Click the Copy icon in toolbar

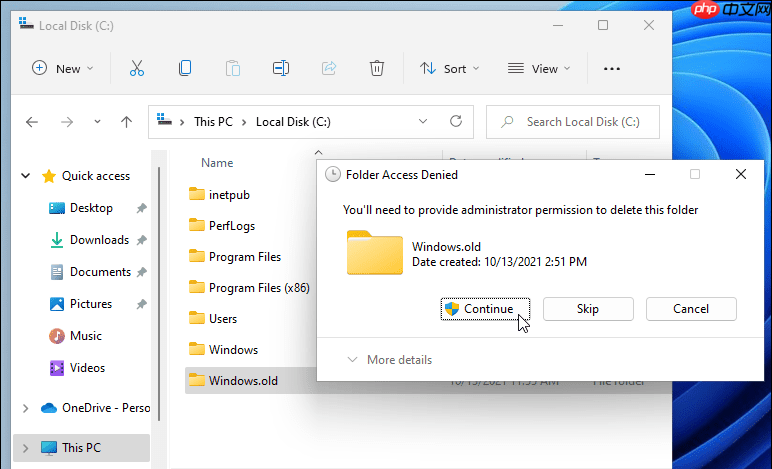tap(185, 68)
